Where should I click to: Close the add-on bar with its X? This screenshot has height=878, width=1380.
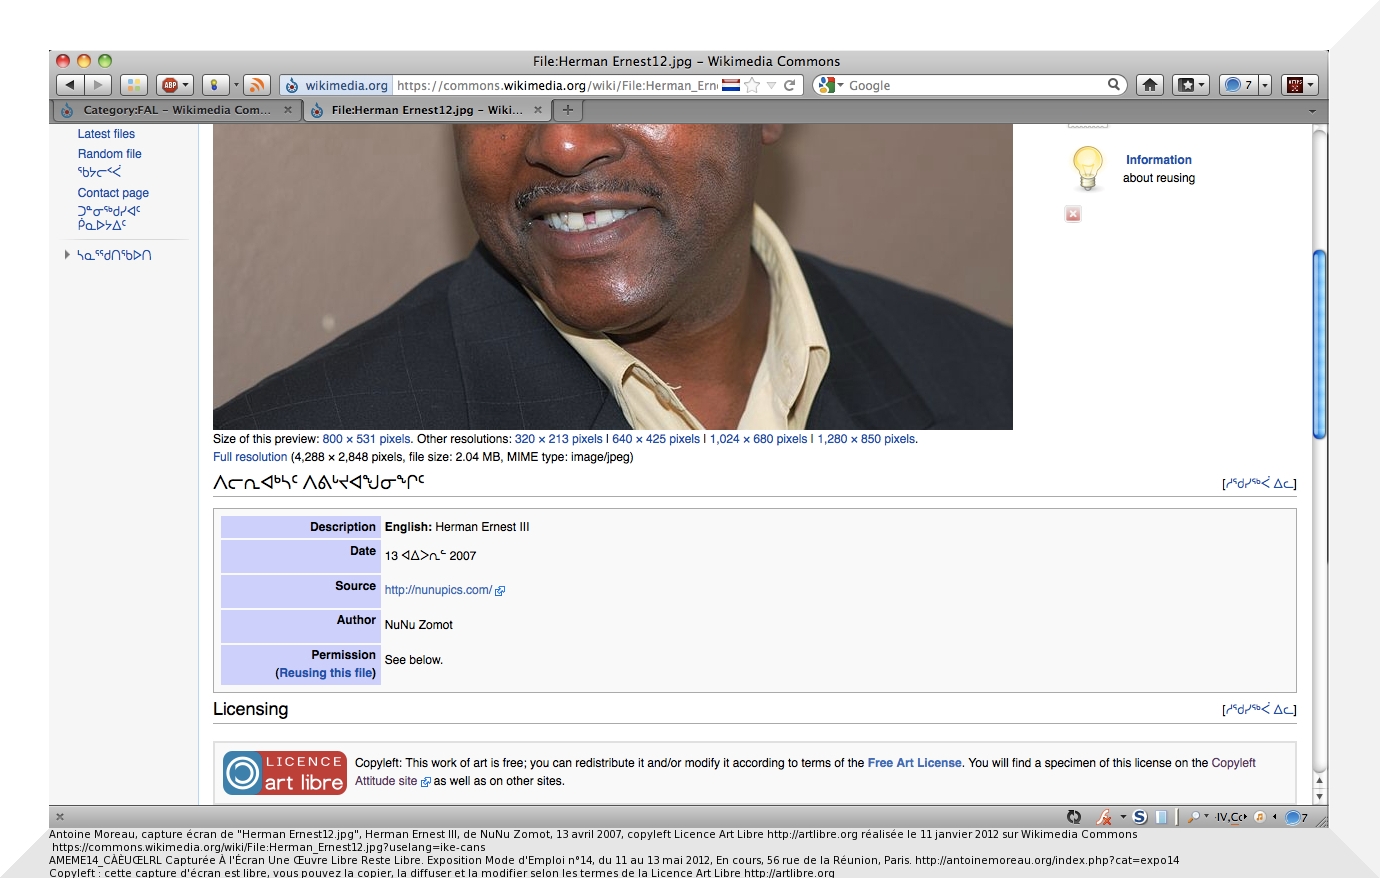point(60,817)
